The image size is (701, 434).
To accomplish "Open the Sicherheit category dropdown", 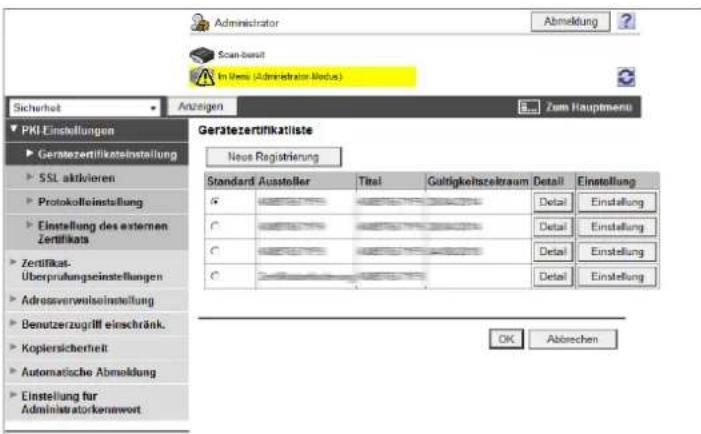I will point(84,108).
